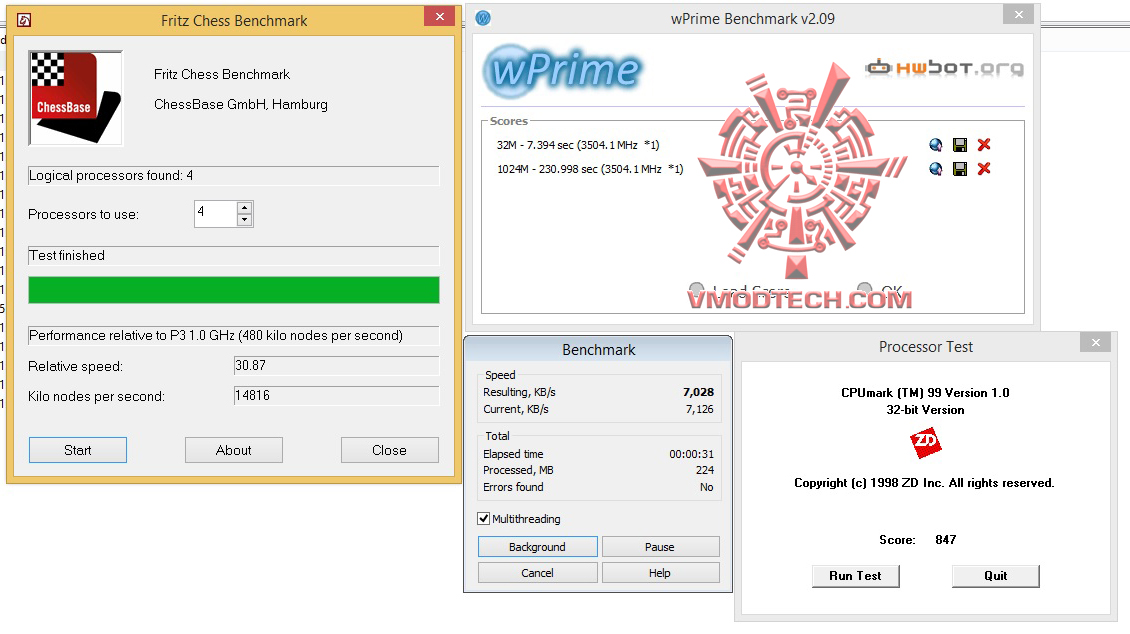Click the Score: 847 text in Processor Test
1130x634 pixels.
pos(917,540)
